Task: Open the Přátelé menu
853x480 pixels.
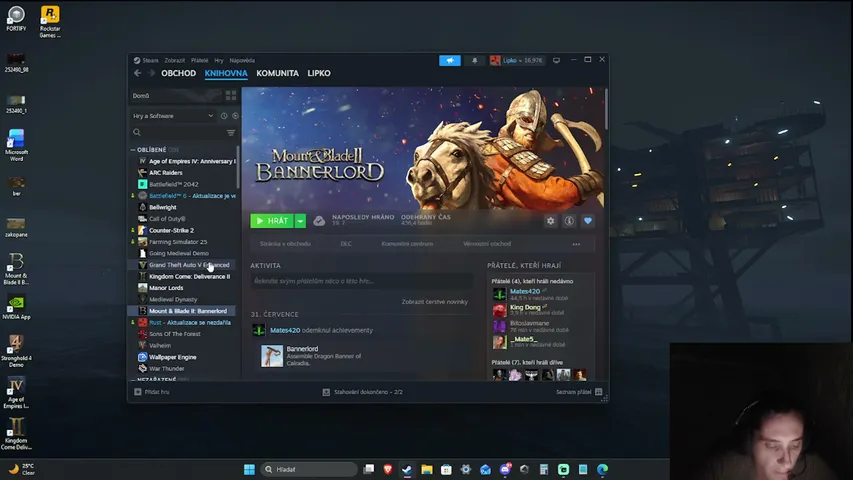Action: 200,60
